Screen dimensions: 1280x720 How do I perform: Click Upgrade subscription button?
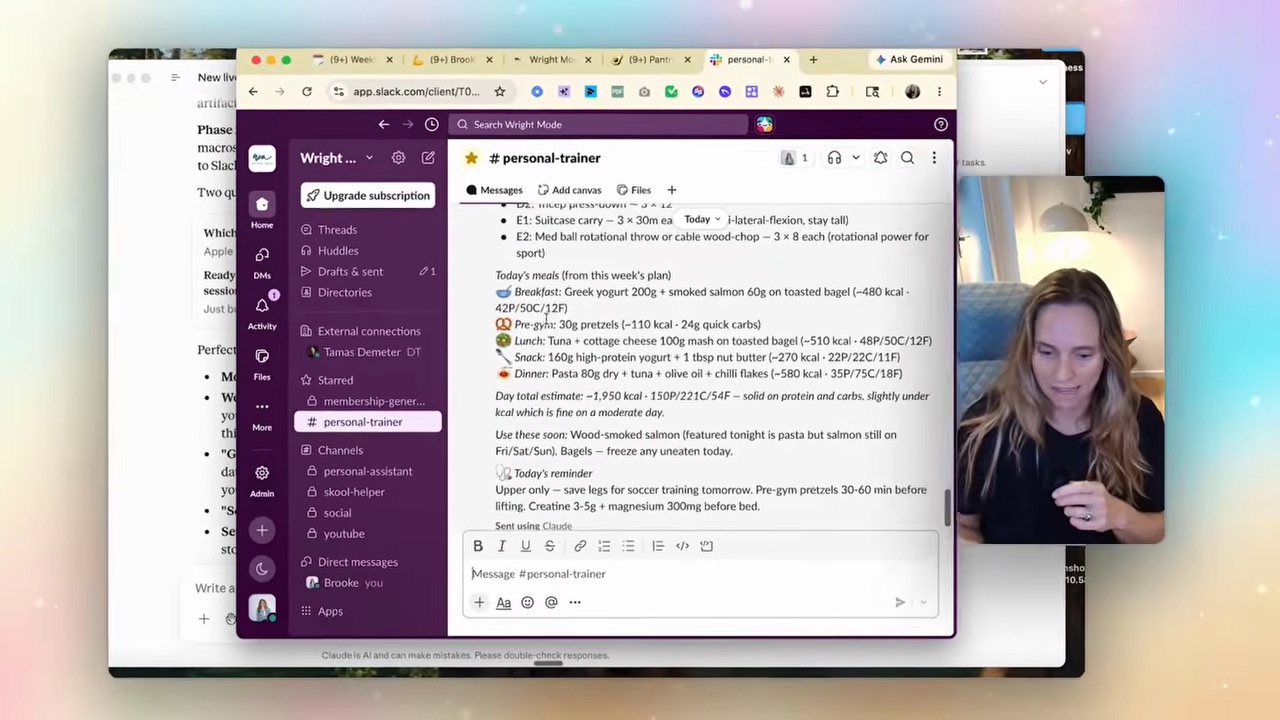coord(368,195)
